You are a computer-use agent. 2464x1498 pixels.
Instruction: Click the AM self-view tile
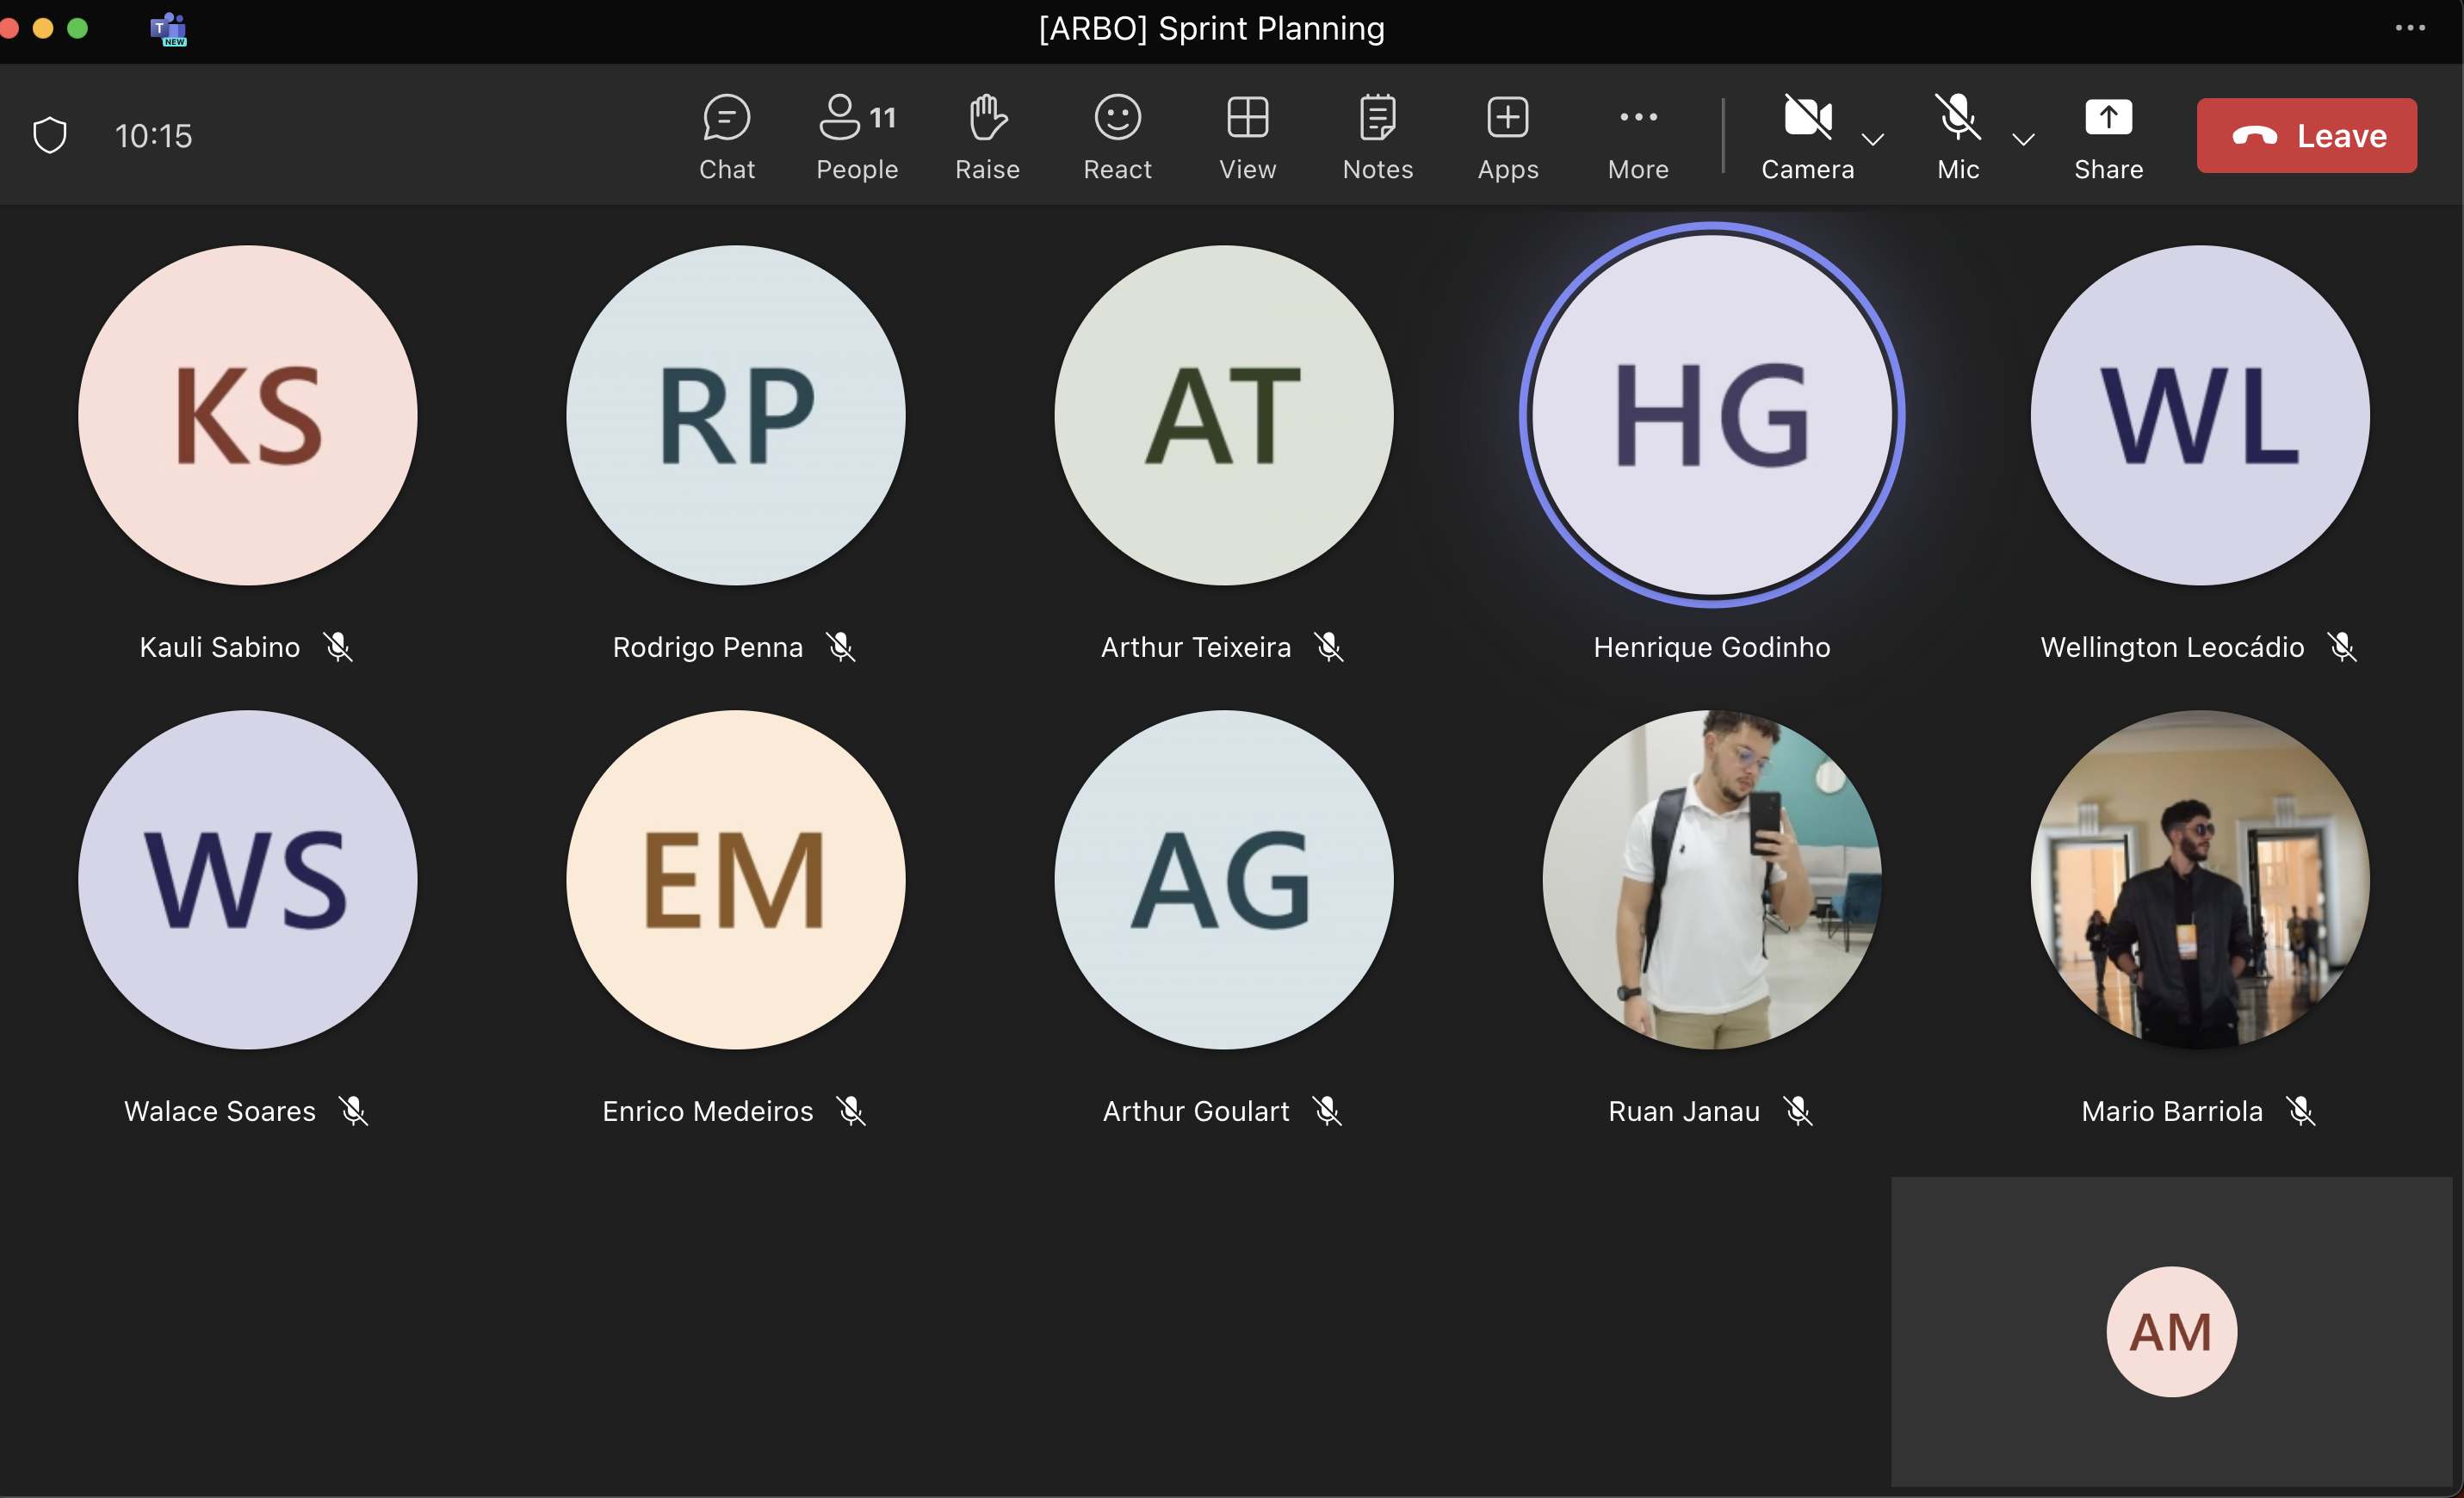click(2171, 1331)
